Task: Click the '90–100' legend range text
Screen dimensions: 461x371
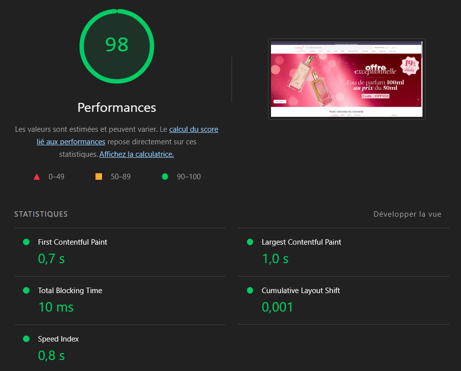Action: click(x=189, y=177)
